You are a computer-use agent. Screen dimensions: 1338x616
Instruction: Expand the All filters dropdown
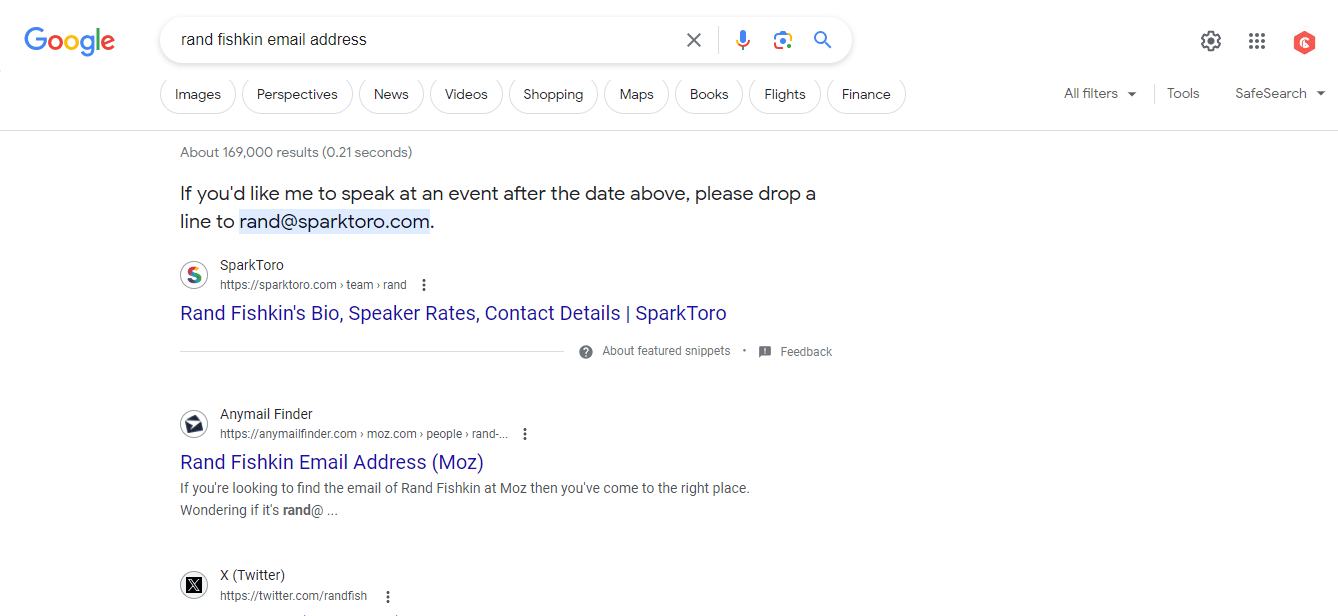[1100, 93]
